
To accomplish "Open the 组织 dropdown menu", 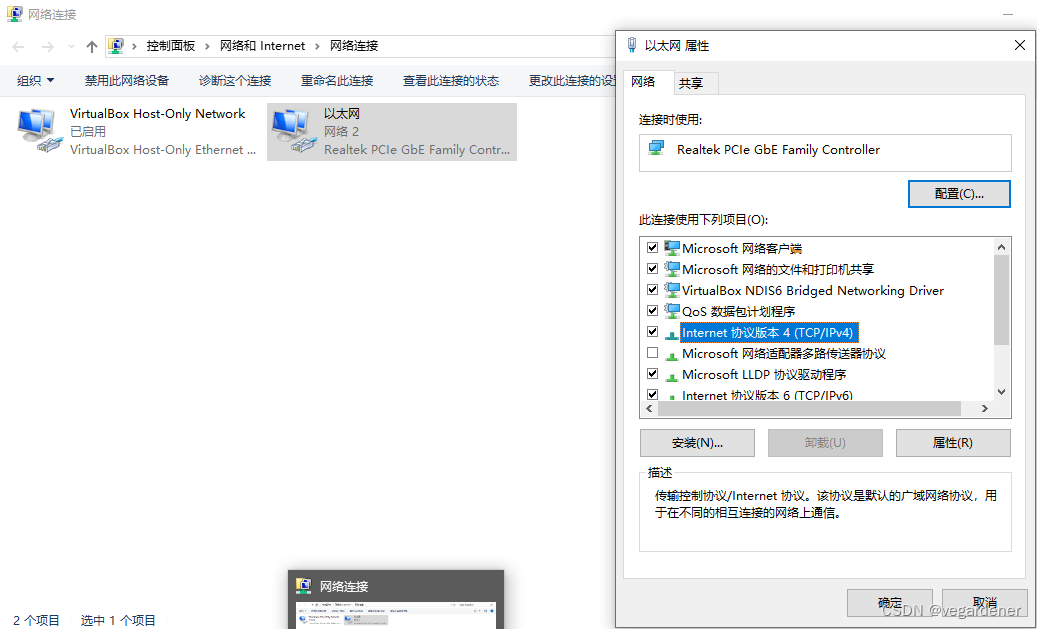I will [35, 81].
